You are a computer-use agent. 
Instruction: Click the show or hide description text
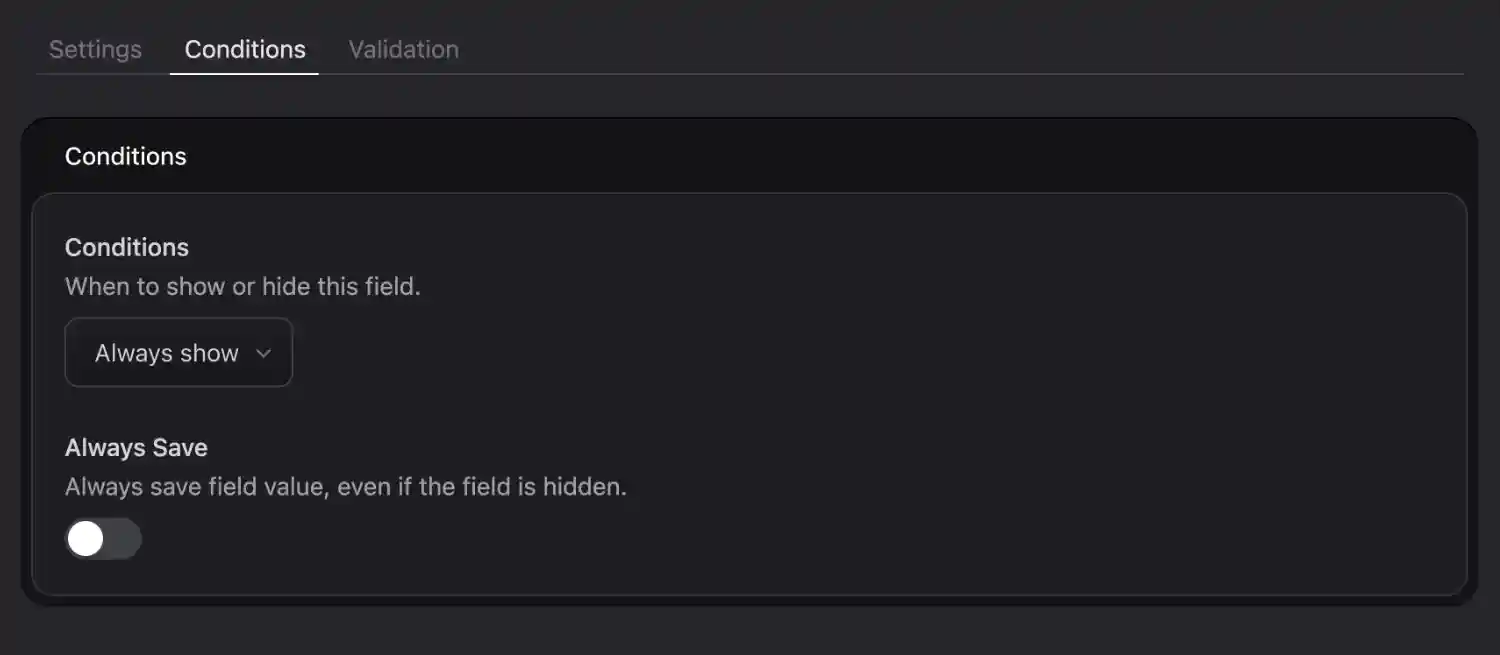click(x=243, y=286)
